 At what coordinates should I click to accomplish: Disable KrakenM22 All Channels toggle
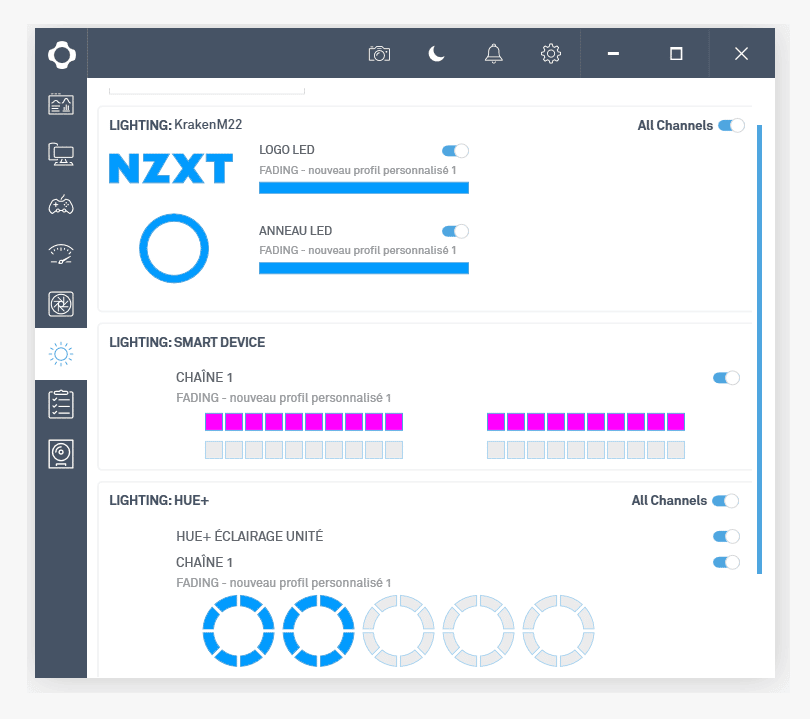coord(731,126)
